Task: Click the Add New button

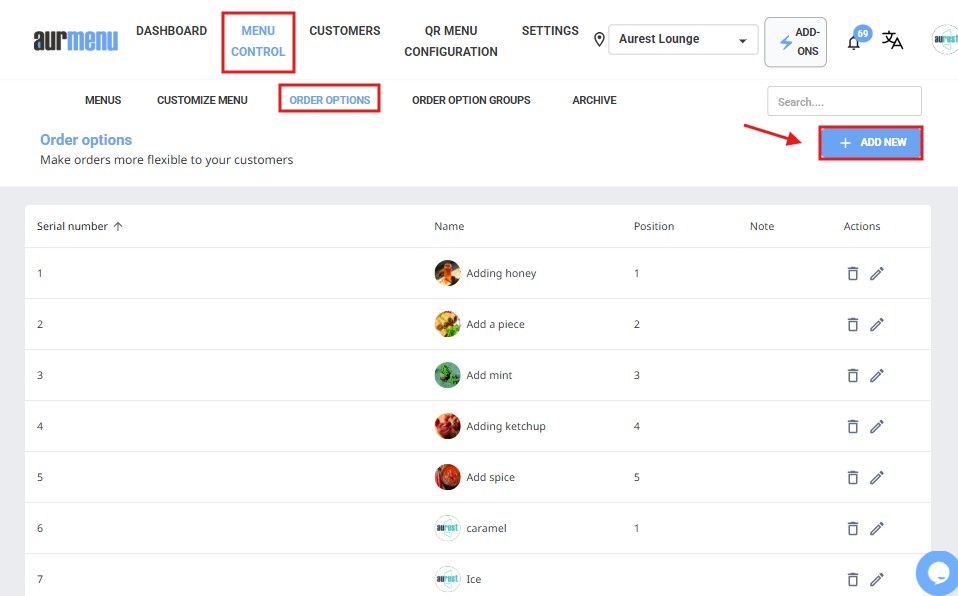Action: 870,143
